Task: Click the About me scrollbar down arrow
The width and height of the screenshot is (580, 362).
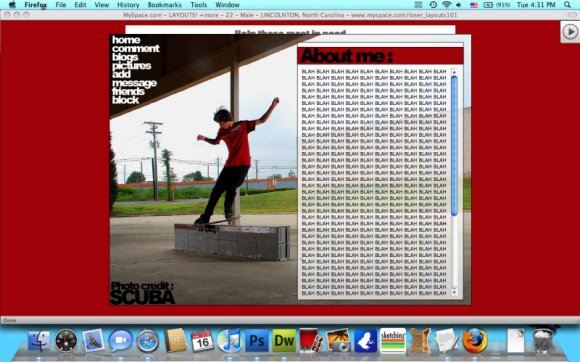Action: (x=454, y=292)
